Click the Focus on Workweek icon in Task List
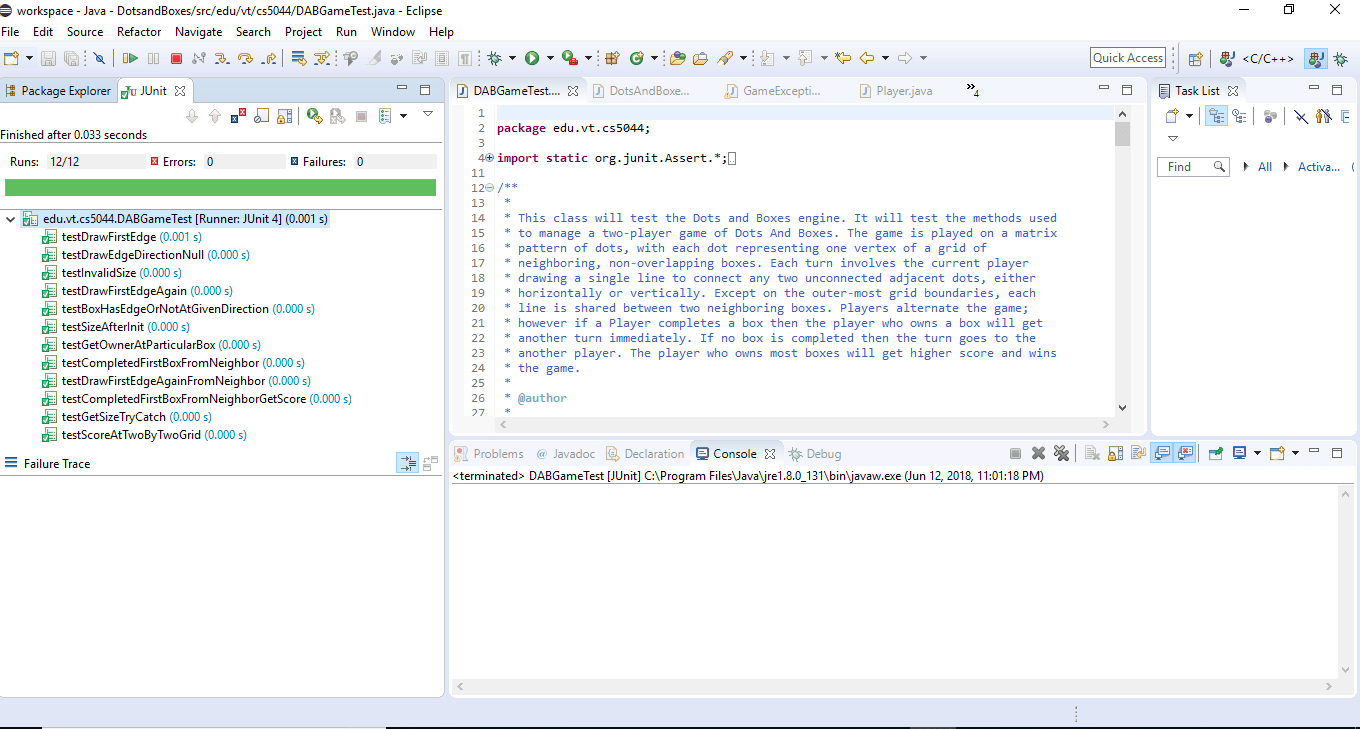Screen dimensions: 1360x729 coord(1270,116)
